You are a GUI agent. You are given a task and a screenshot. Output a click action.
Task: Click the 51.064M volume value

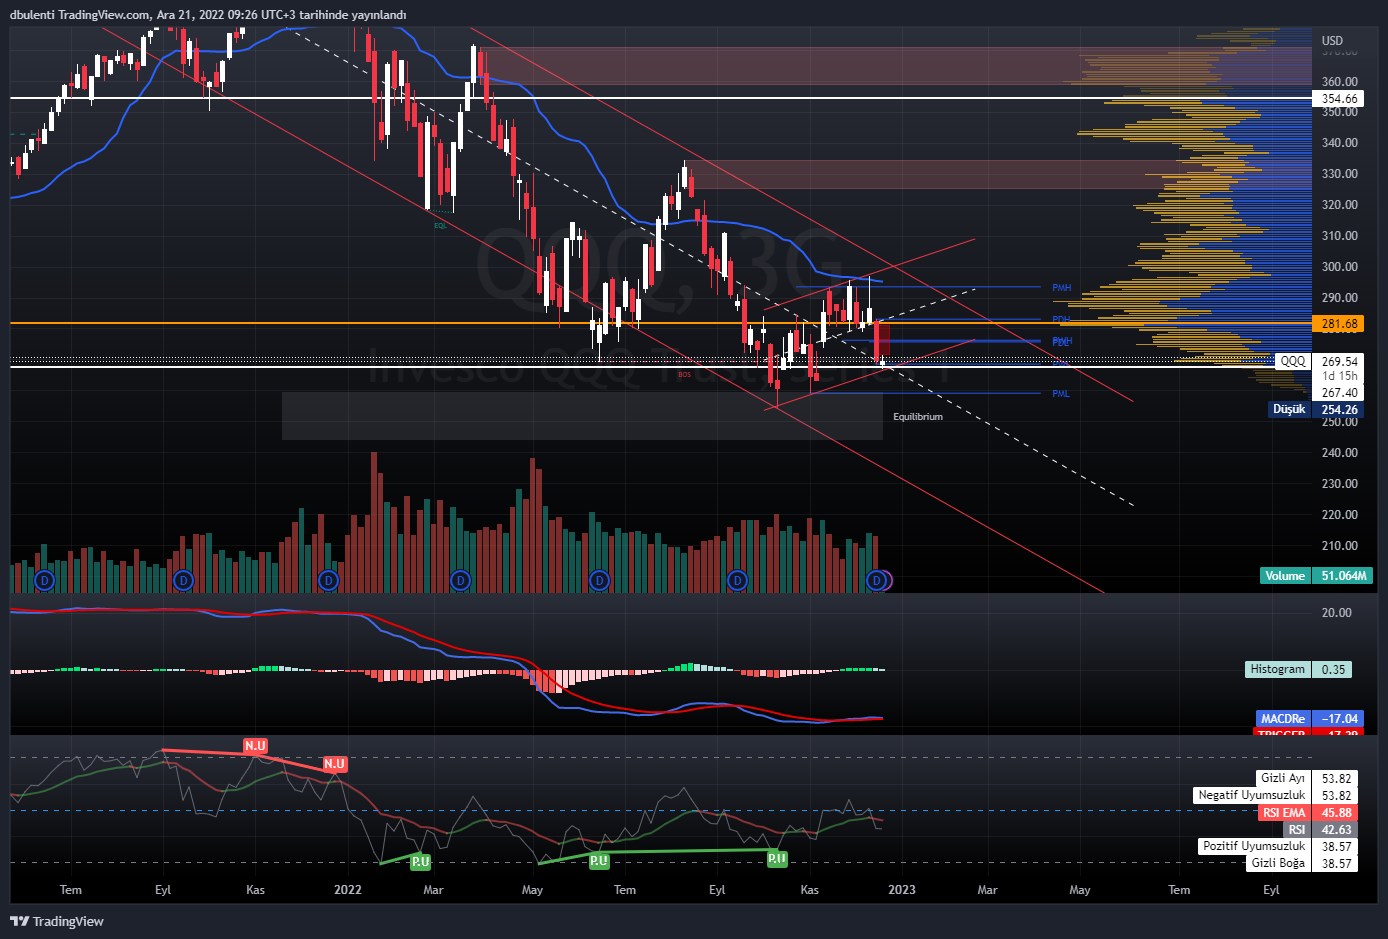click(1345, 576)
